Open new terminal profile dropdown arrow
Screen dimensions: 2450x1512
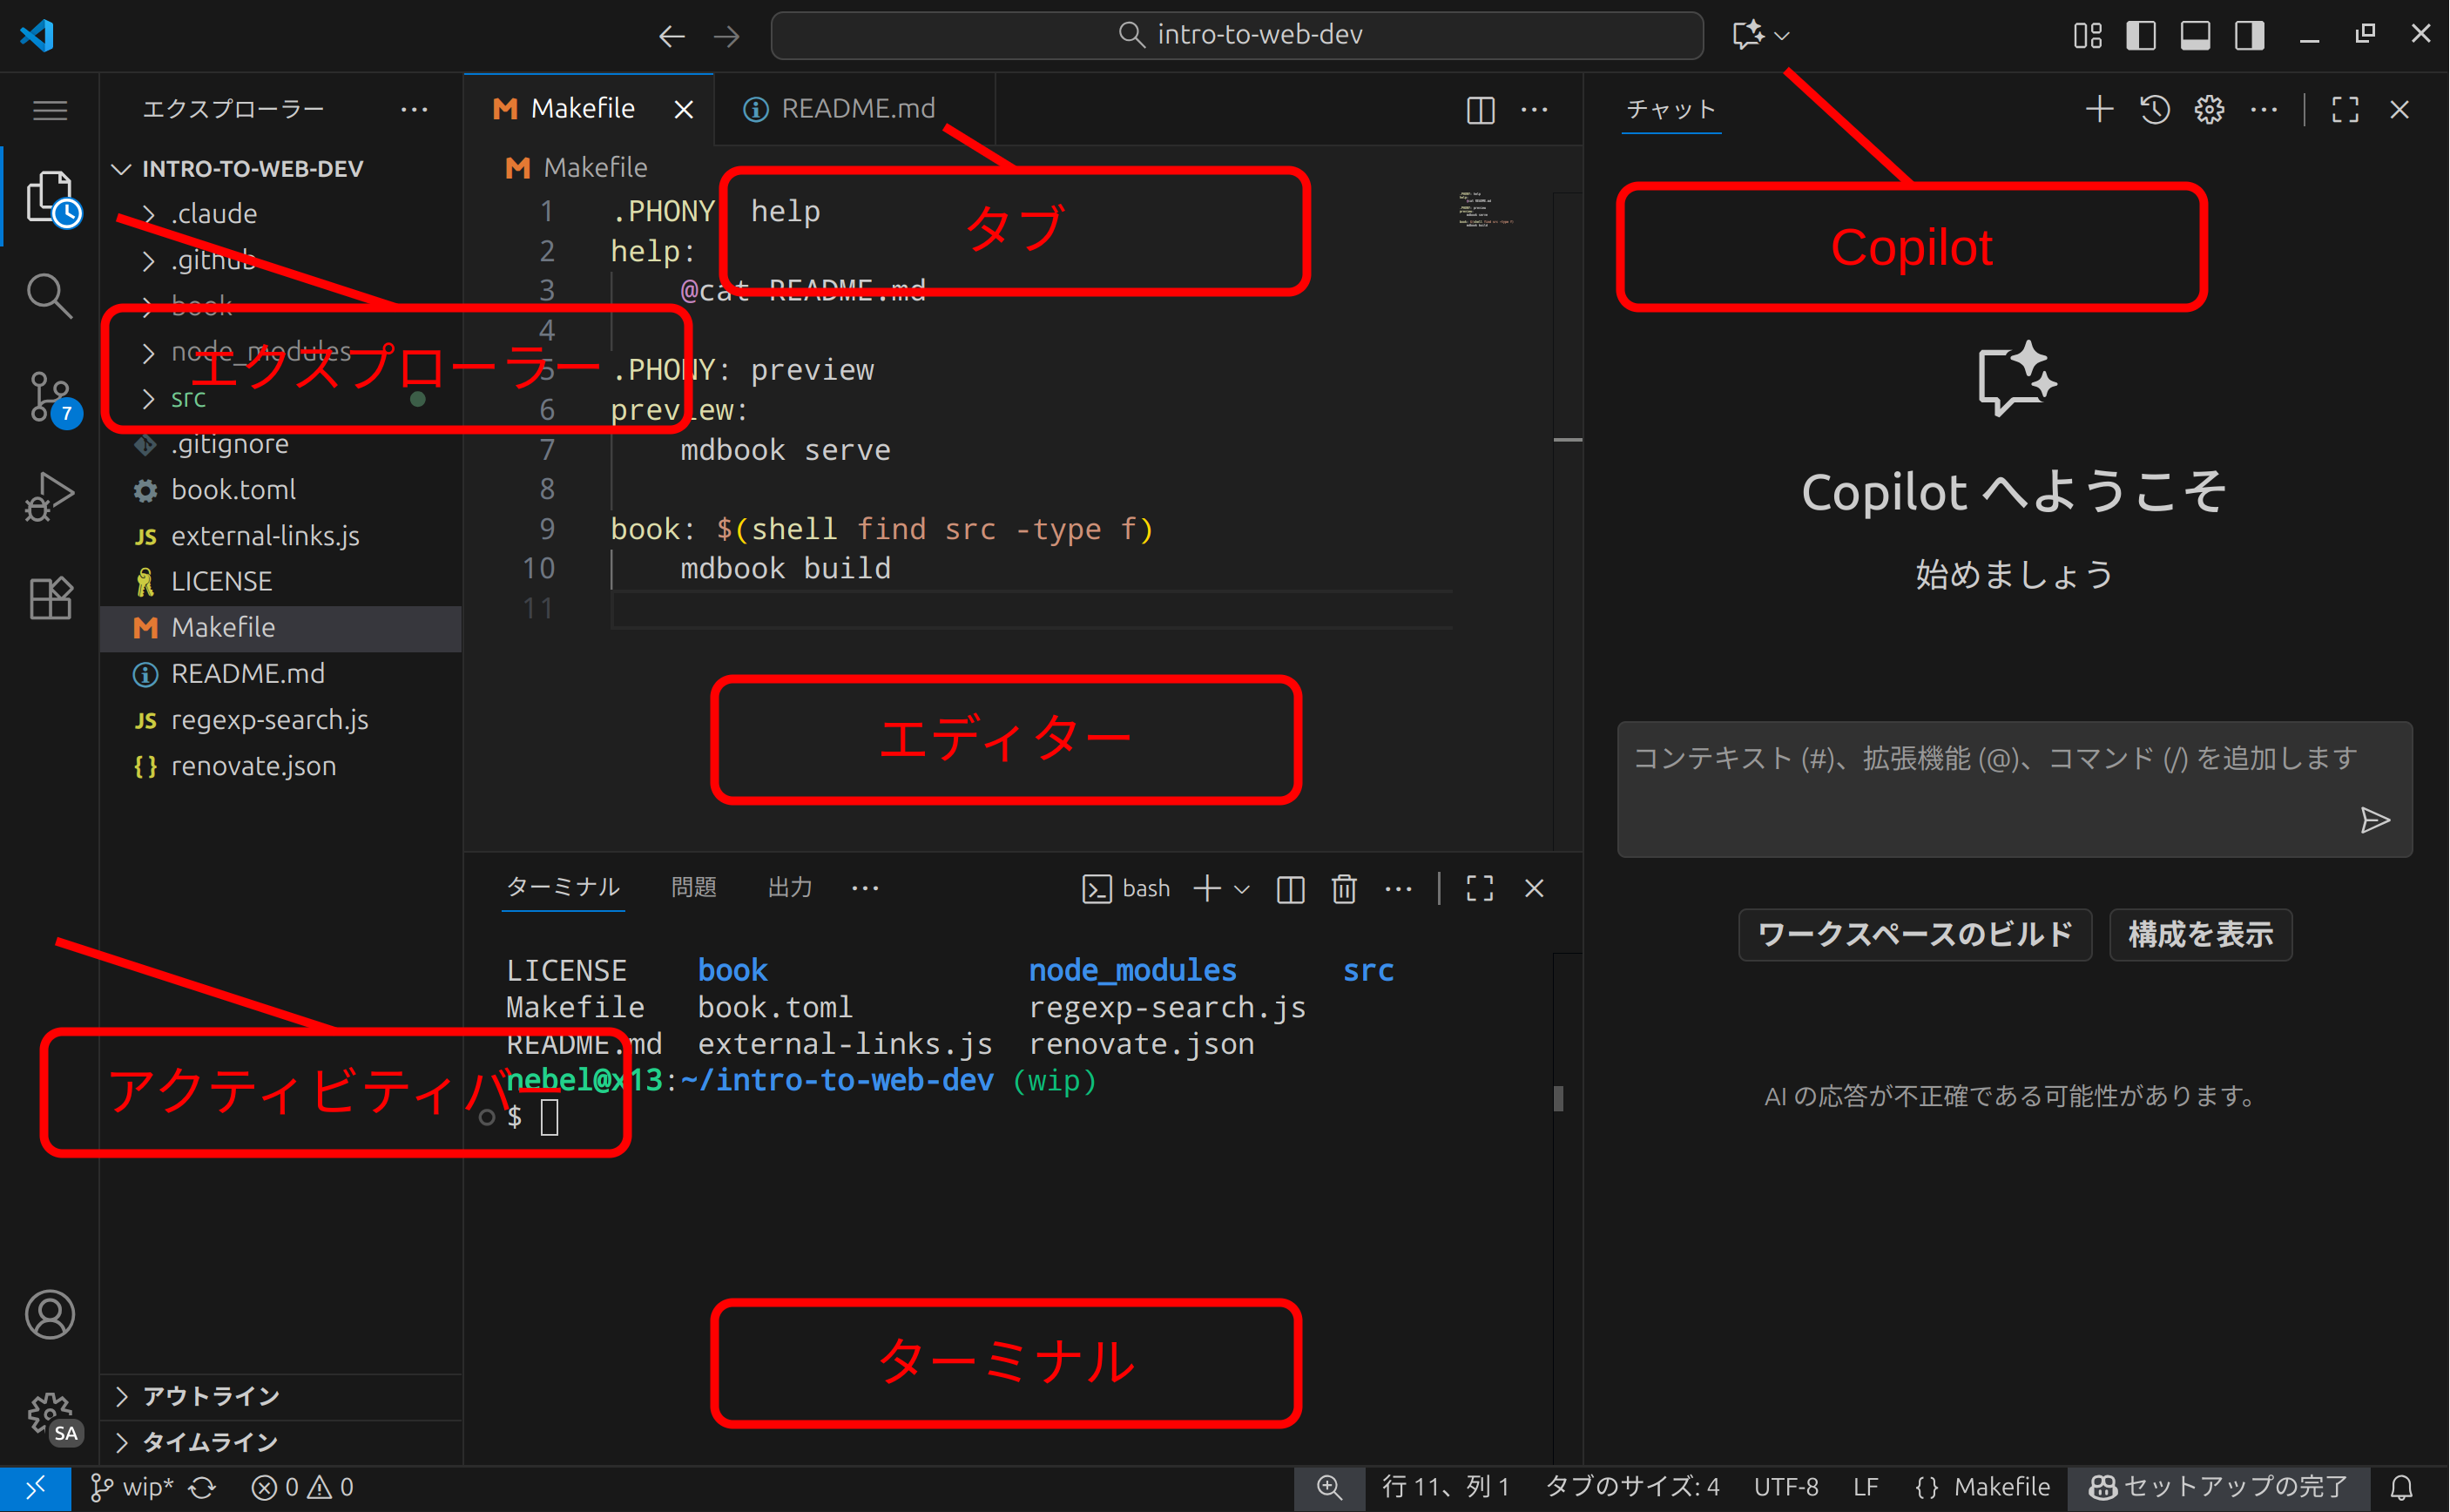1243,889
